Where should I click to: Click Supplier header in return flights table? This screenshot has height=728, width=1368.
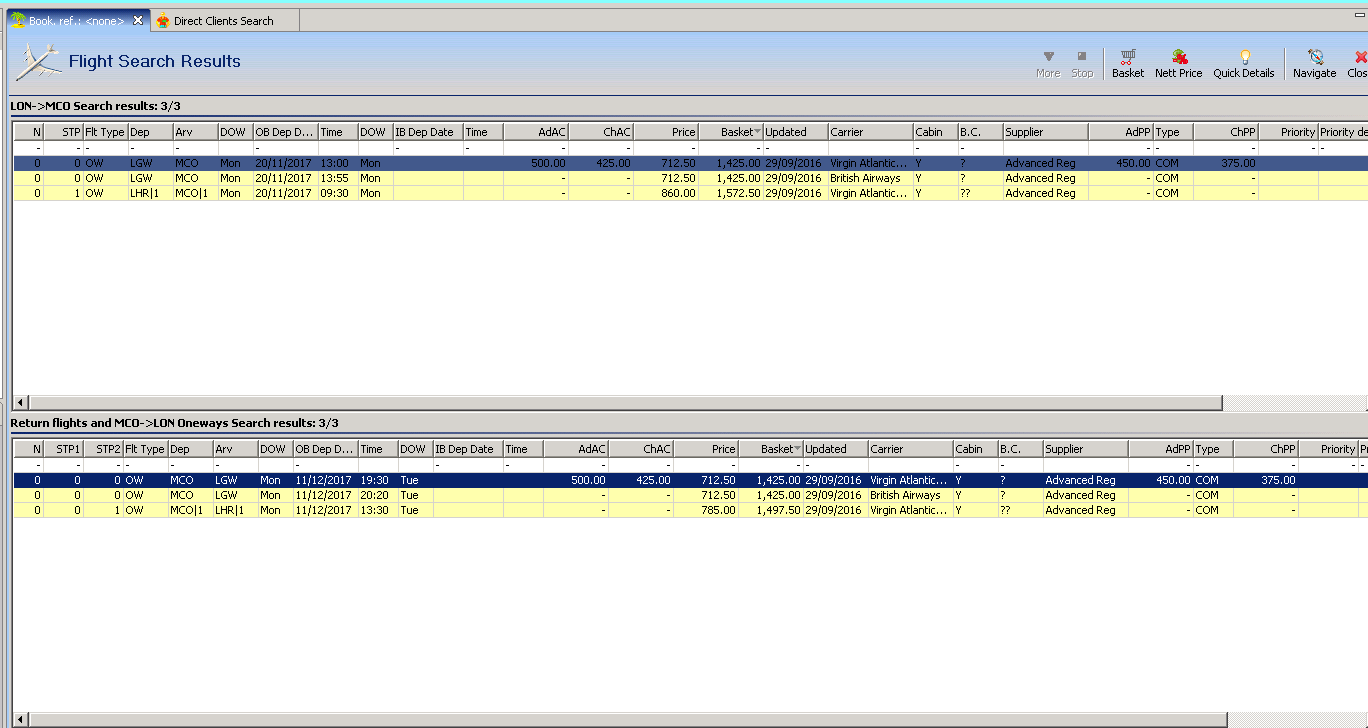click(1085, 449)
